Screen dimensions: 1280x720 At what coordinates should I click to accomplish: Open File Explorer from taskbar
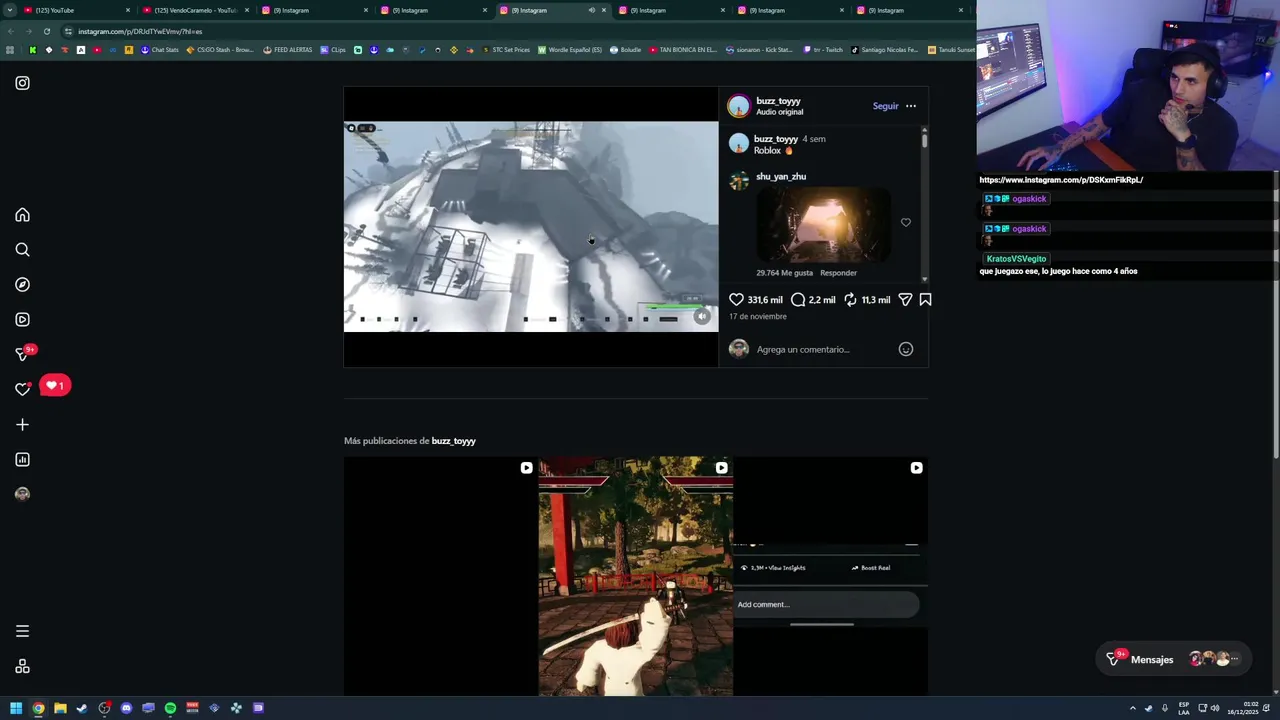click(60, 708)
